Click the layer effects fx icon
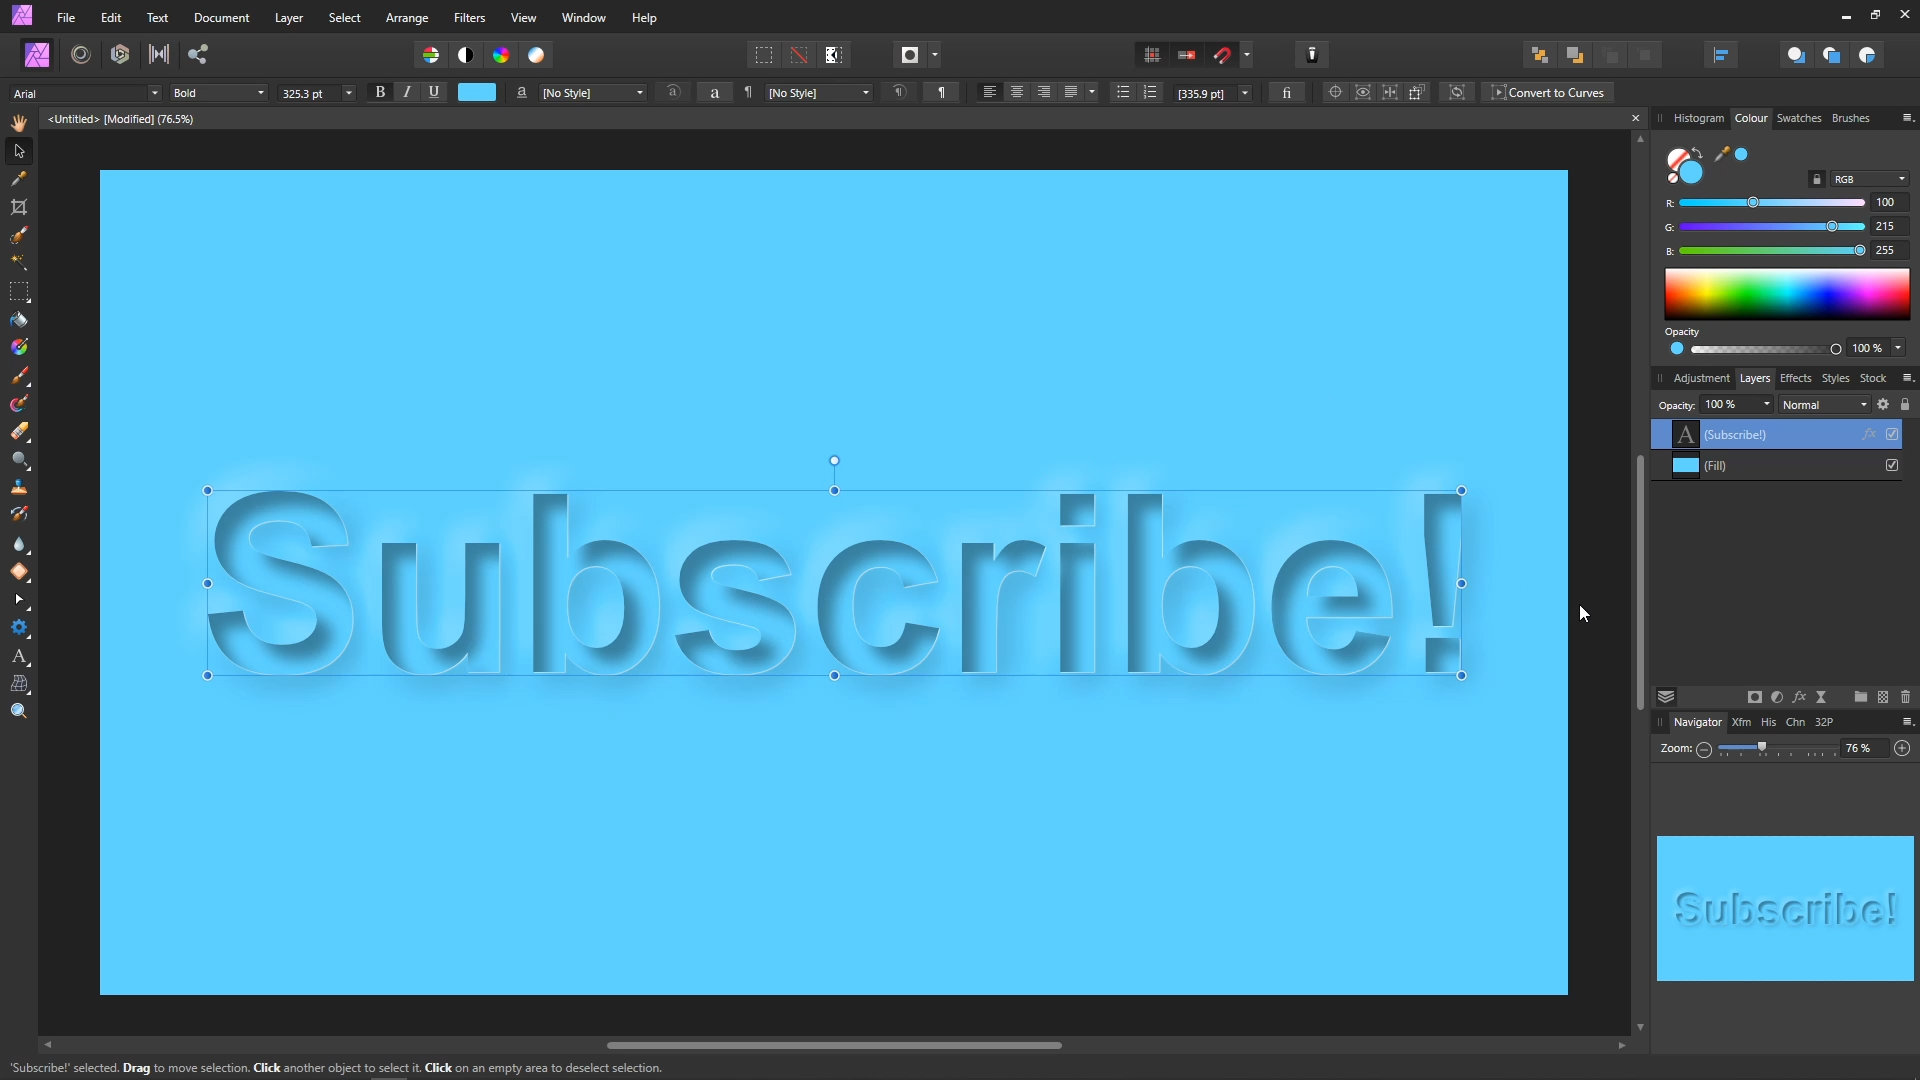This screenshot has width=1920, height=1080. 1799,697
